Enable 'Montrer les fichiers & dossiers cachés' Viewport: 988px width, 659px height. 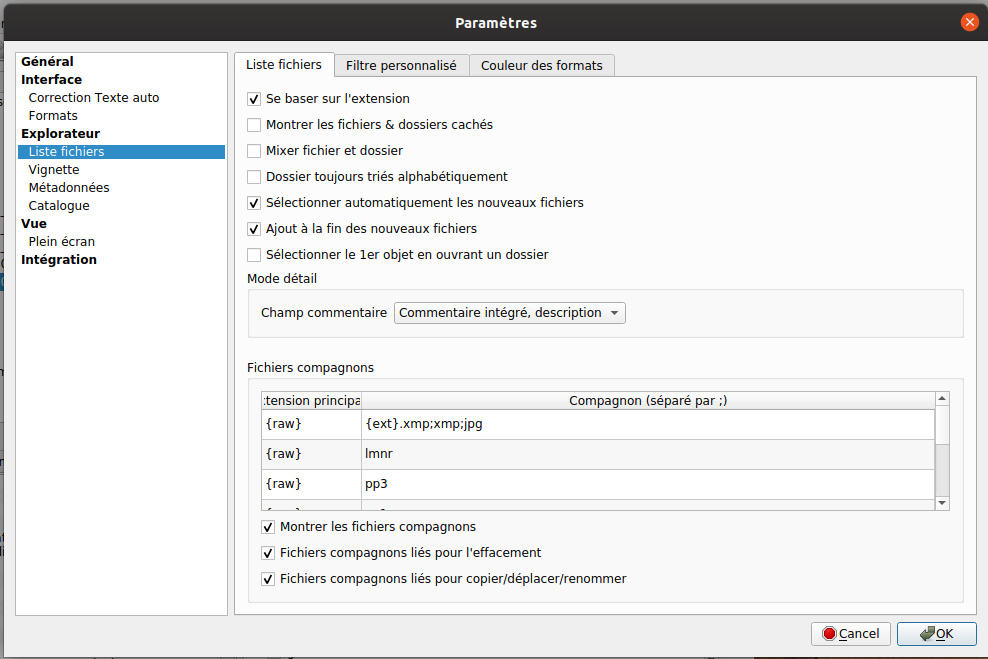click(x=254, y=125)
